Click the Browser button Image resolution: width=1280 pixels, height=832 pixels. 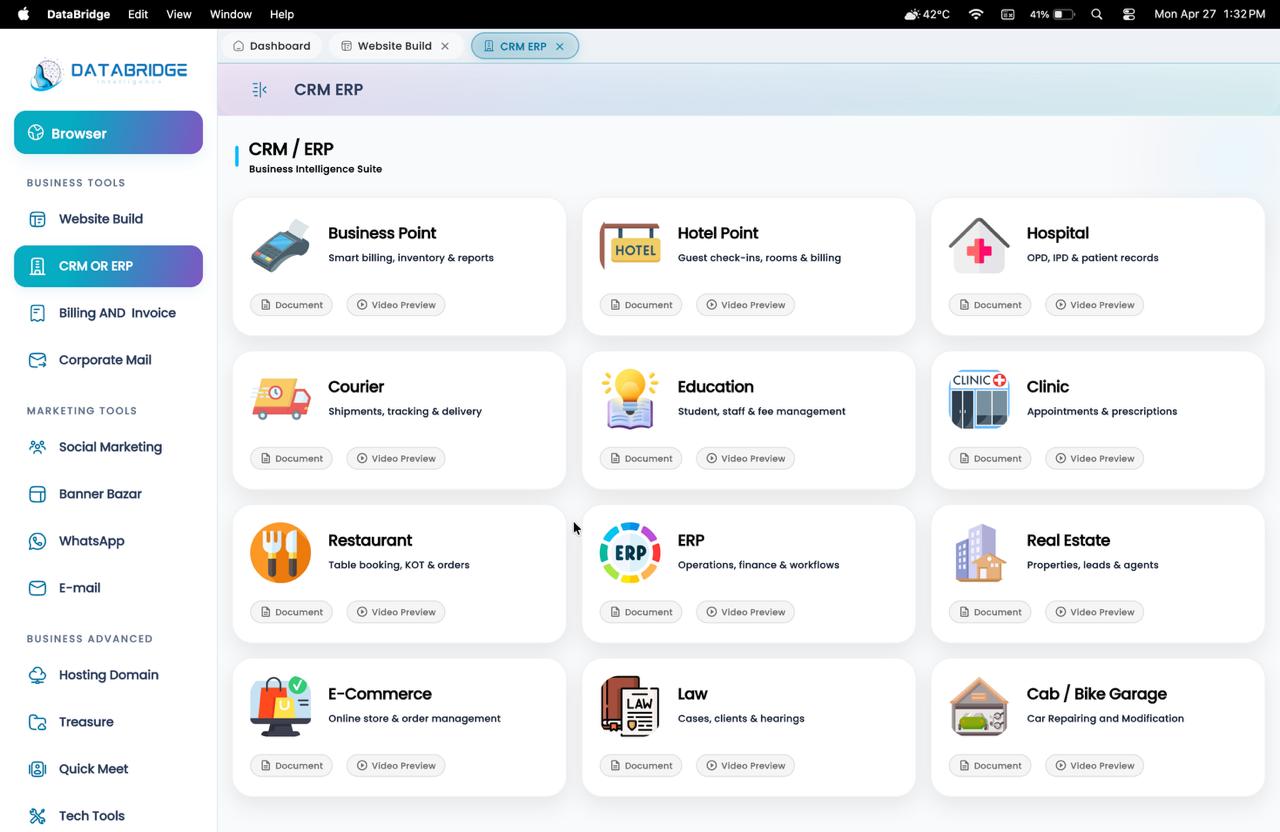(108, 133)
